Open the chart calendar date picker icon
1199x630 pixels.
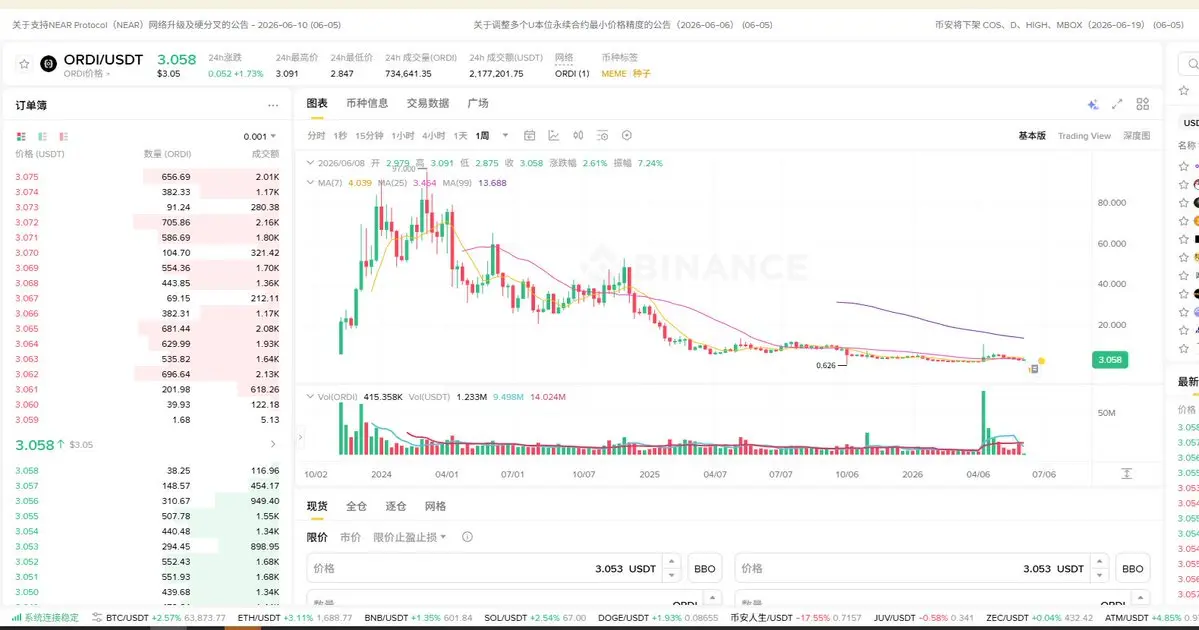click(529, 135)
